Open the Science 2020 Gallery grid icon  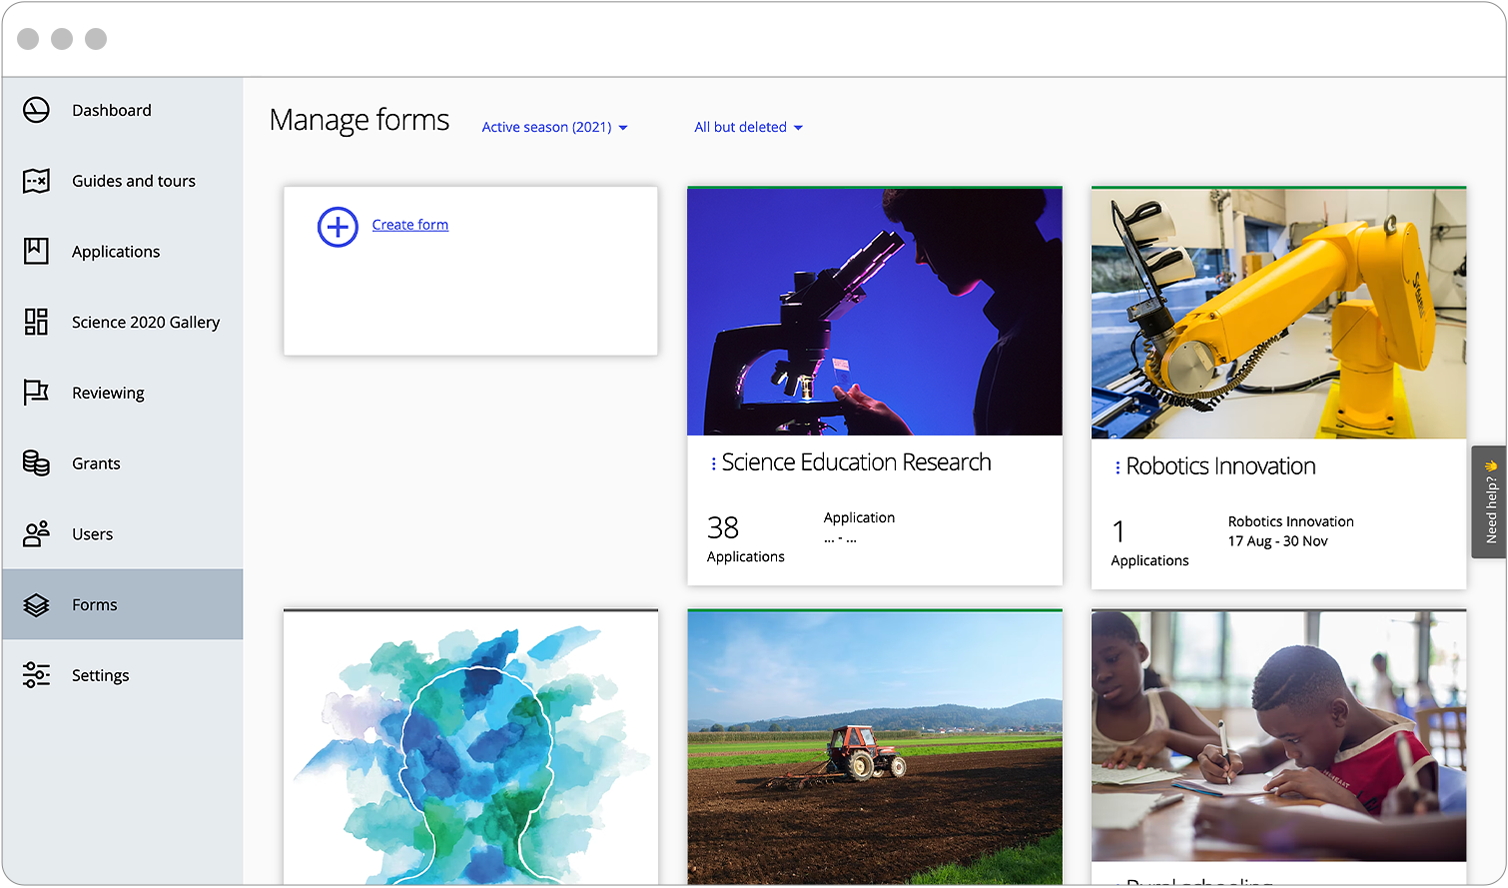point(36,322)
